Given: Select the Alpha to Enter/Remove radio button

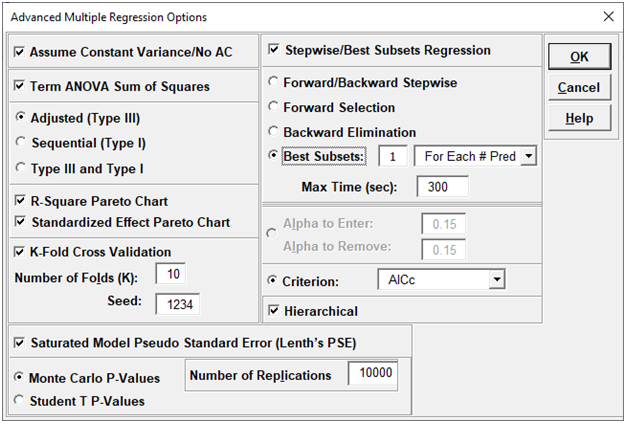Looking at the screenshot, I should tap(272, 233).
